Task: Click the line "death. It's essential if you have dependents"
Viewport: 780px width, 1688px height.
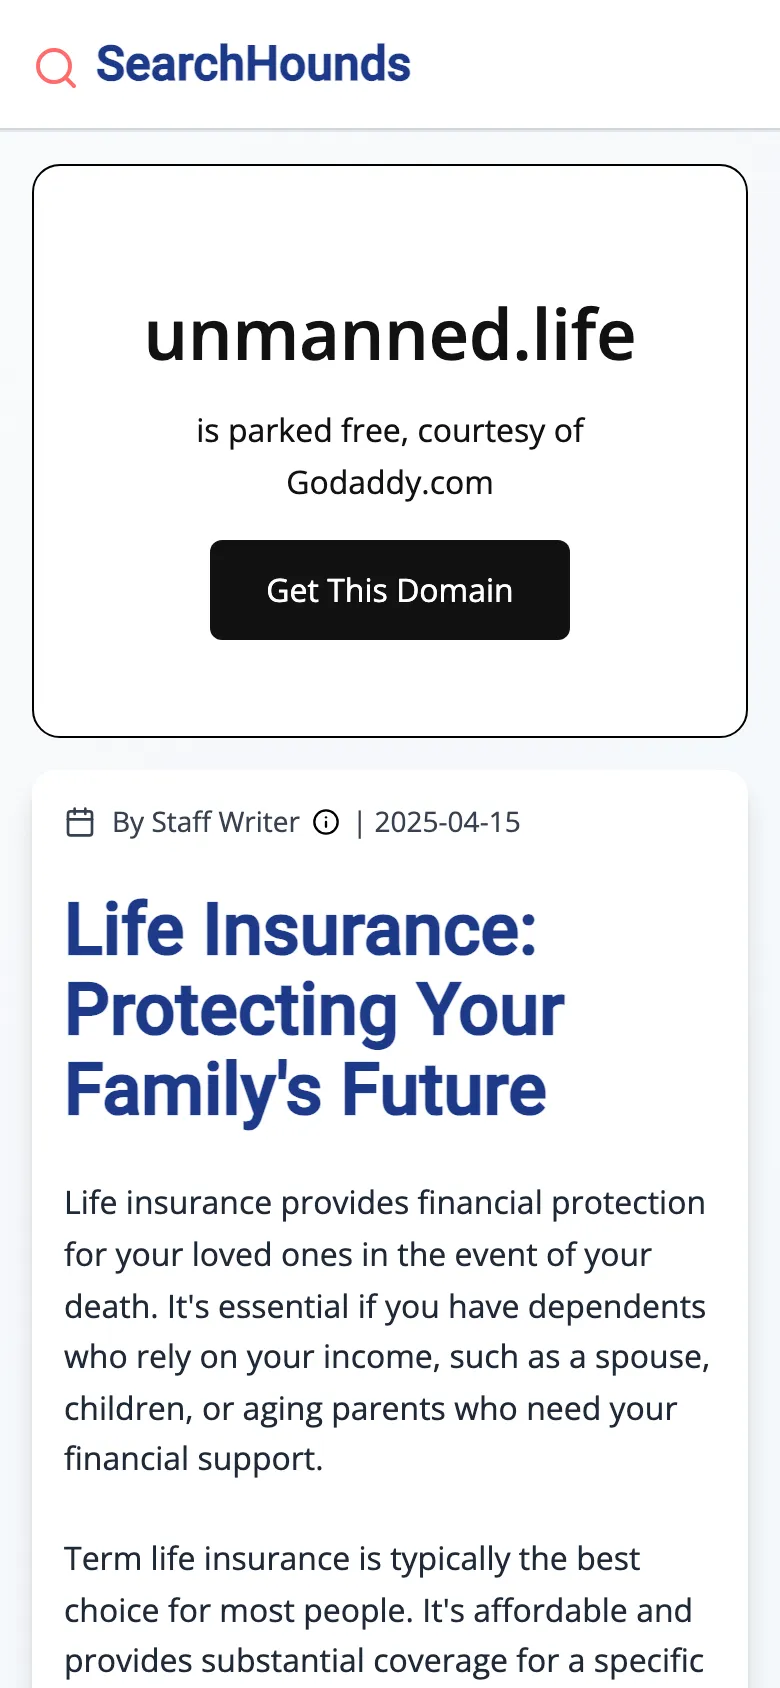Action: pos(385,1306)
